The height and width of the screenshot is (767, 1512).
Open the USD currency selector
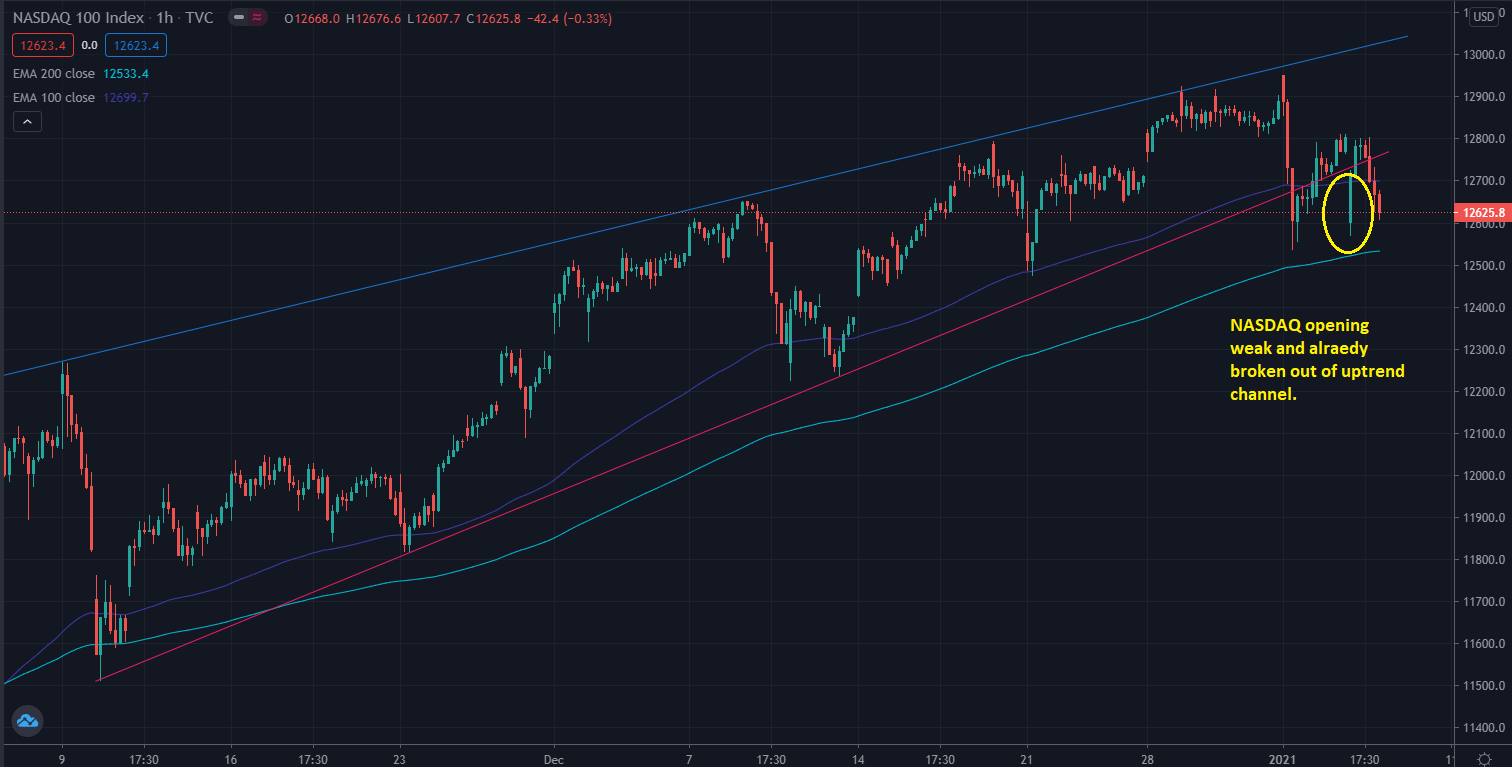1483,17
